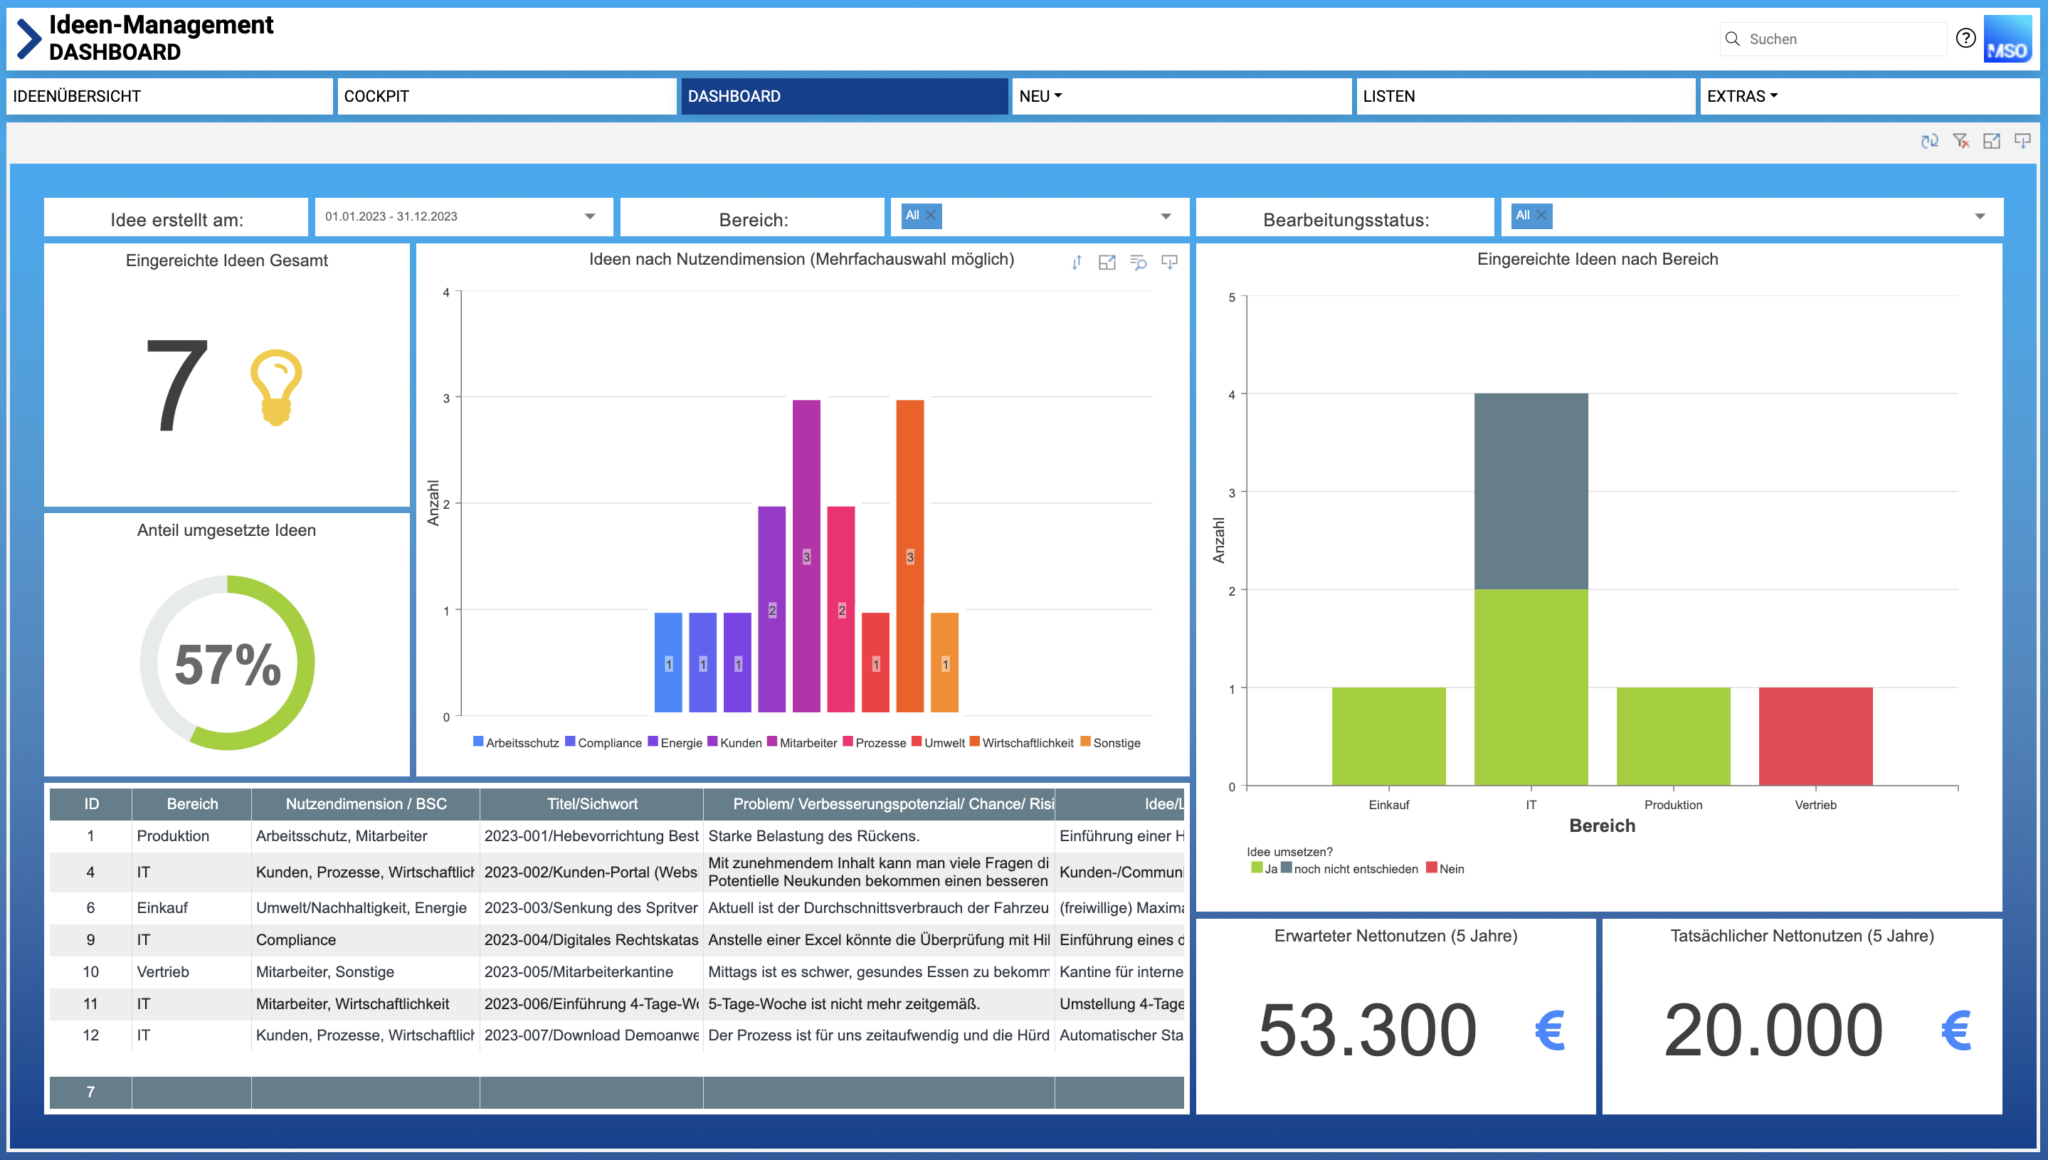Click the dashboard refresh icon
The height and width of the screenshot is (1160, 2048).
point(1929,141)
